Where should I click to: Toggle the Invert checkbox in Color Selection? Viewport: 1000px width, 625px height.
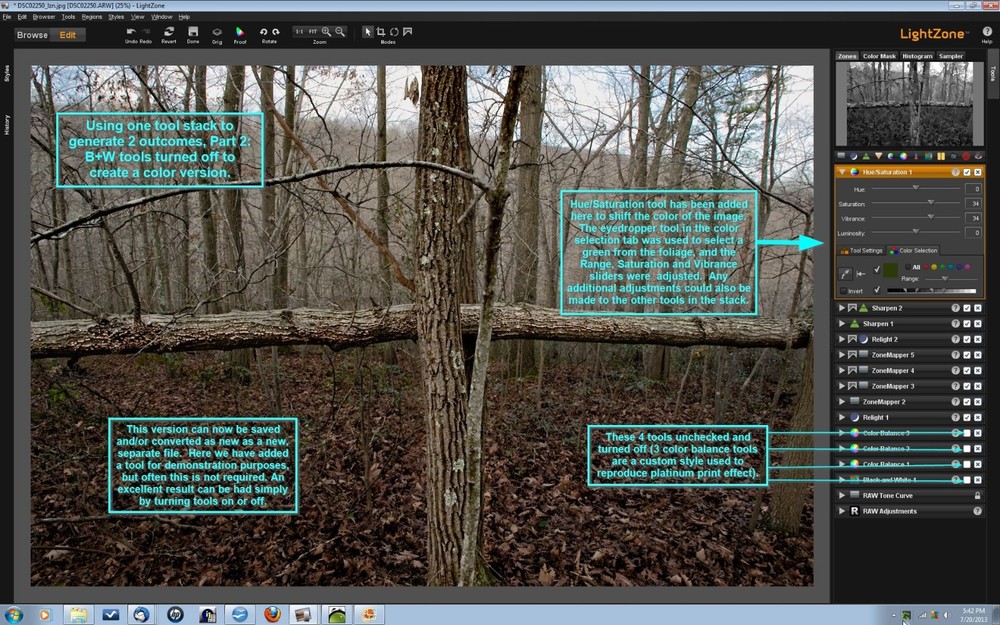pos(844,290)
